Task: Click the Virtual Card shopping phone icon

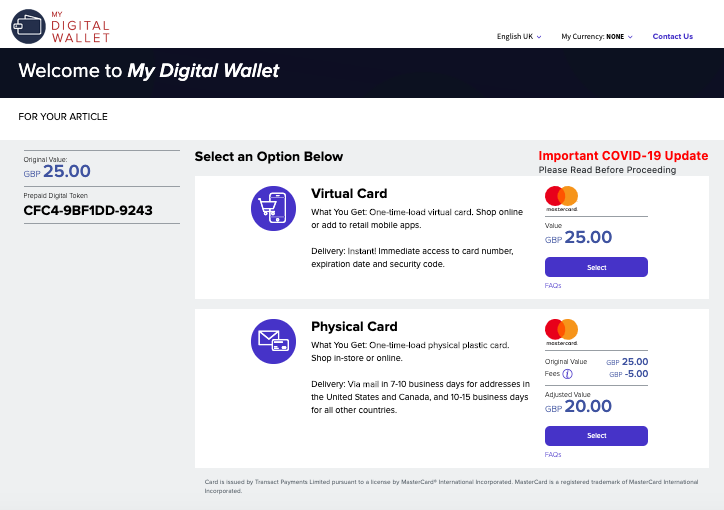Action: 273,209
